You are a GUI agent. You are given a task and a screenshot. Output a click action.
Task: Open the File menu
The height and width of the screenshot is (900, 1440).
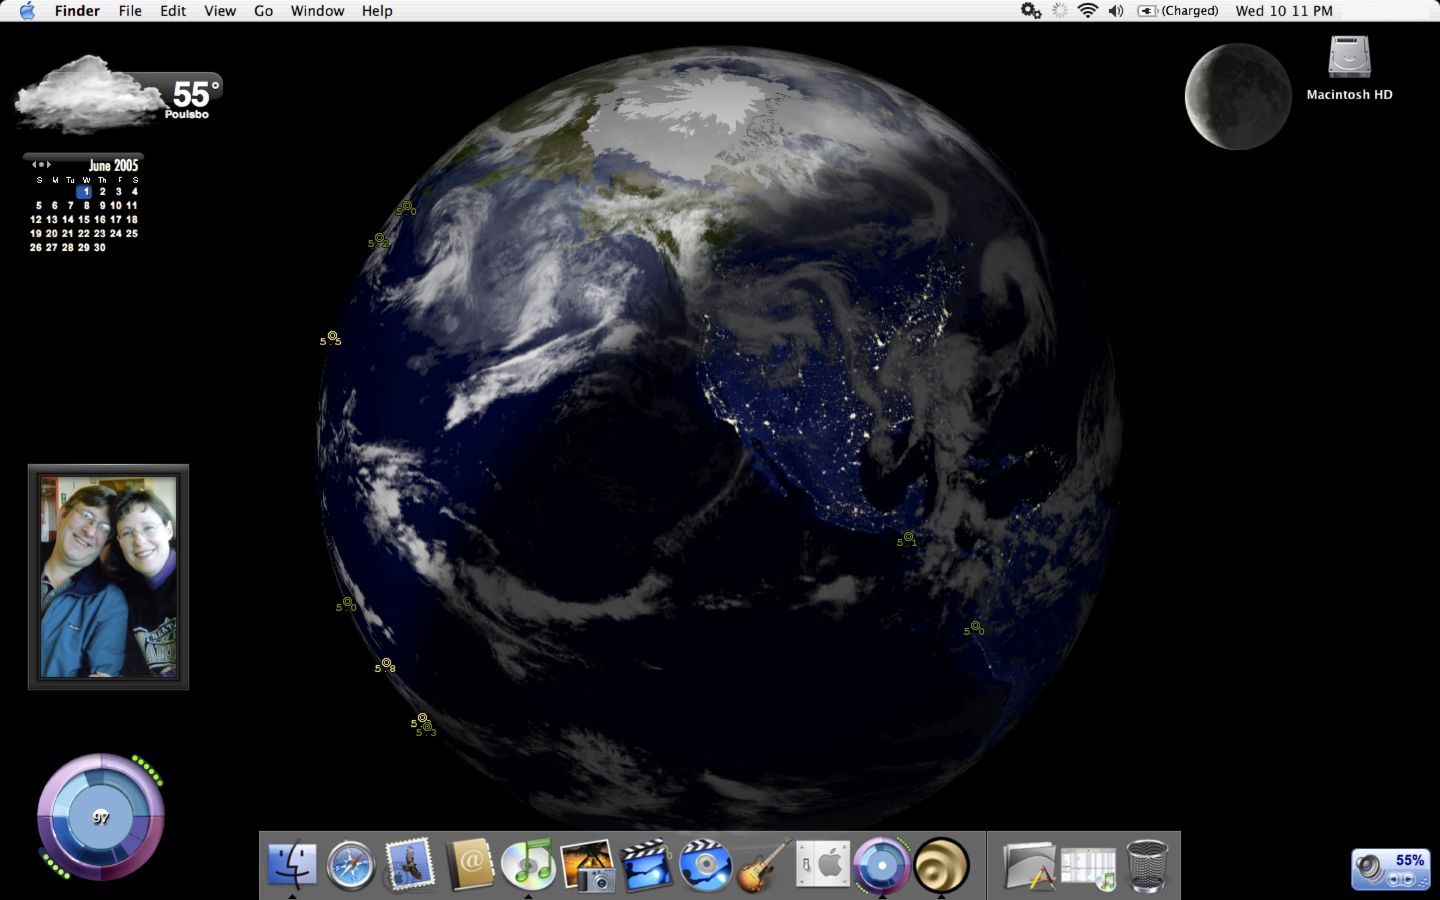[x=130, y=11]
